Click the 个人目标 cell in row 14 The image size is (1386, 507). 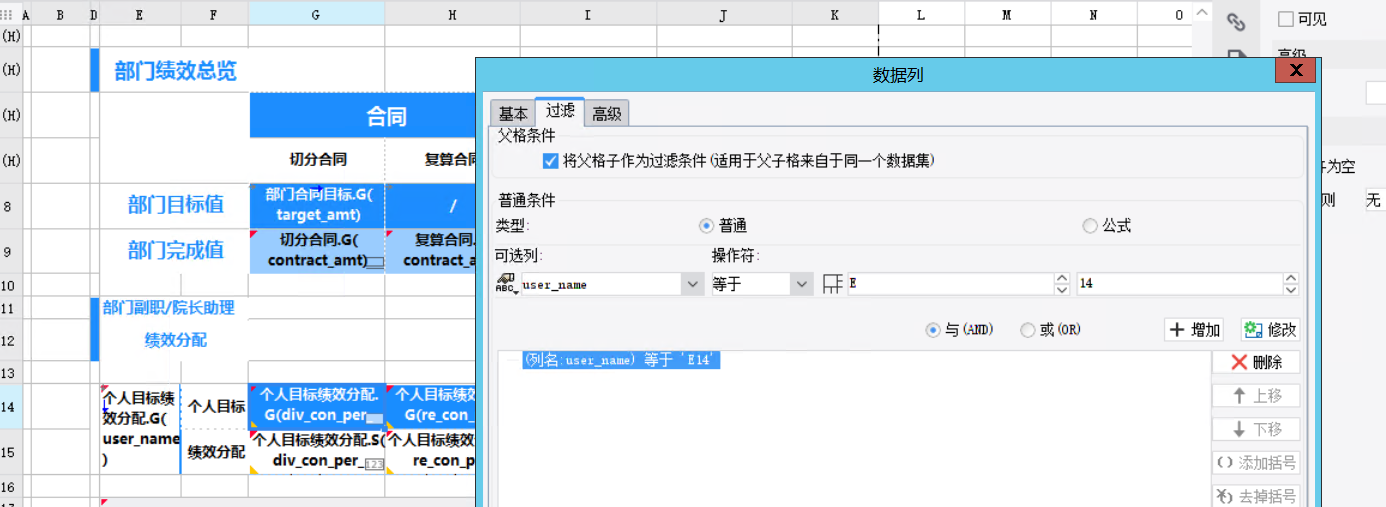tap(215, 406)
